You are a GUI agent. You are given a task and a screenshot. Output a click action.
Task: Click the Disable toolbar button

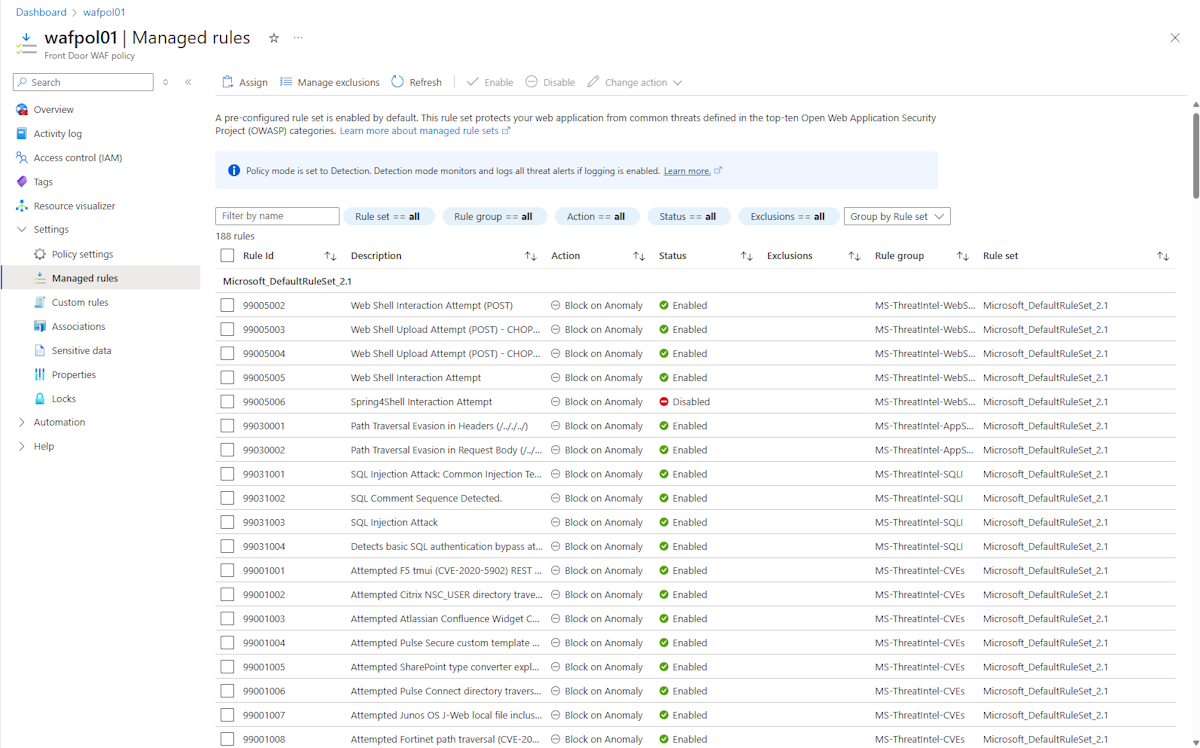point(550,82)
